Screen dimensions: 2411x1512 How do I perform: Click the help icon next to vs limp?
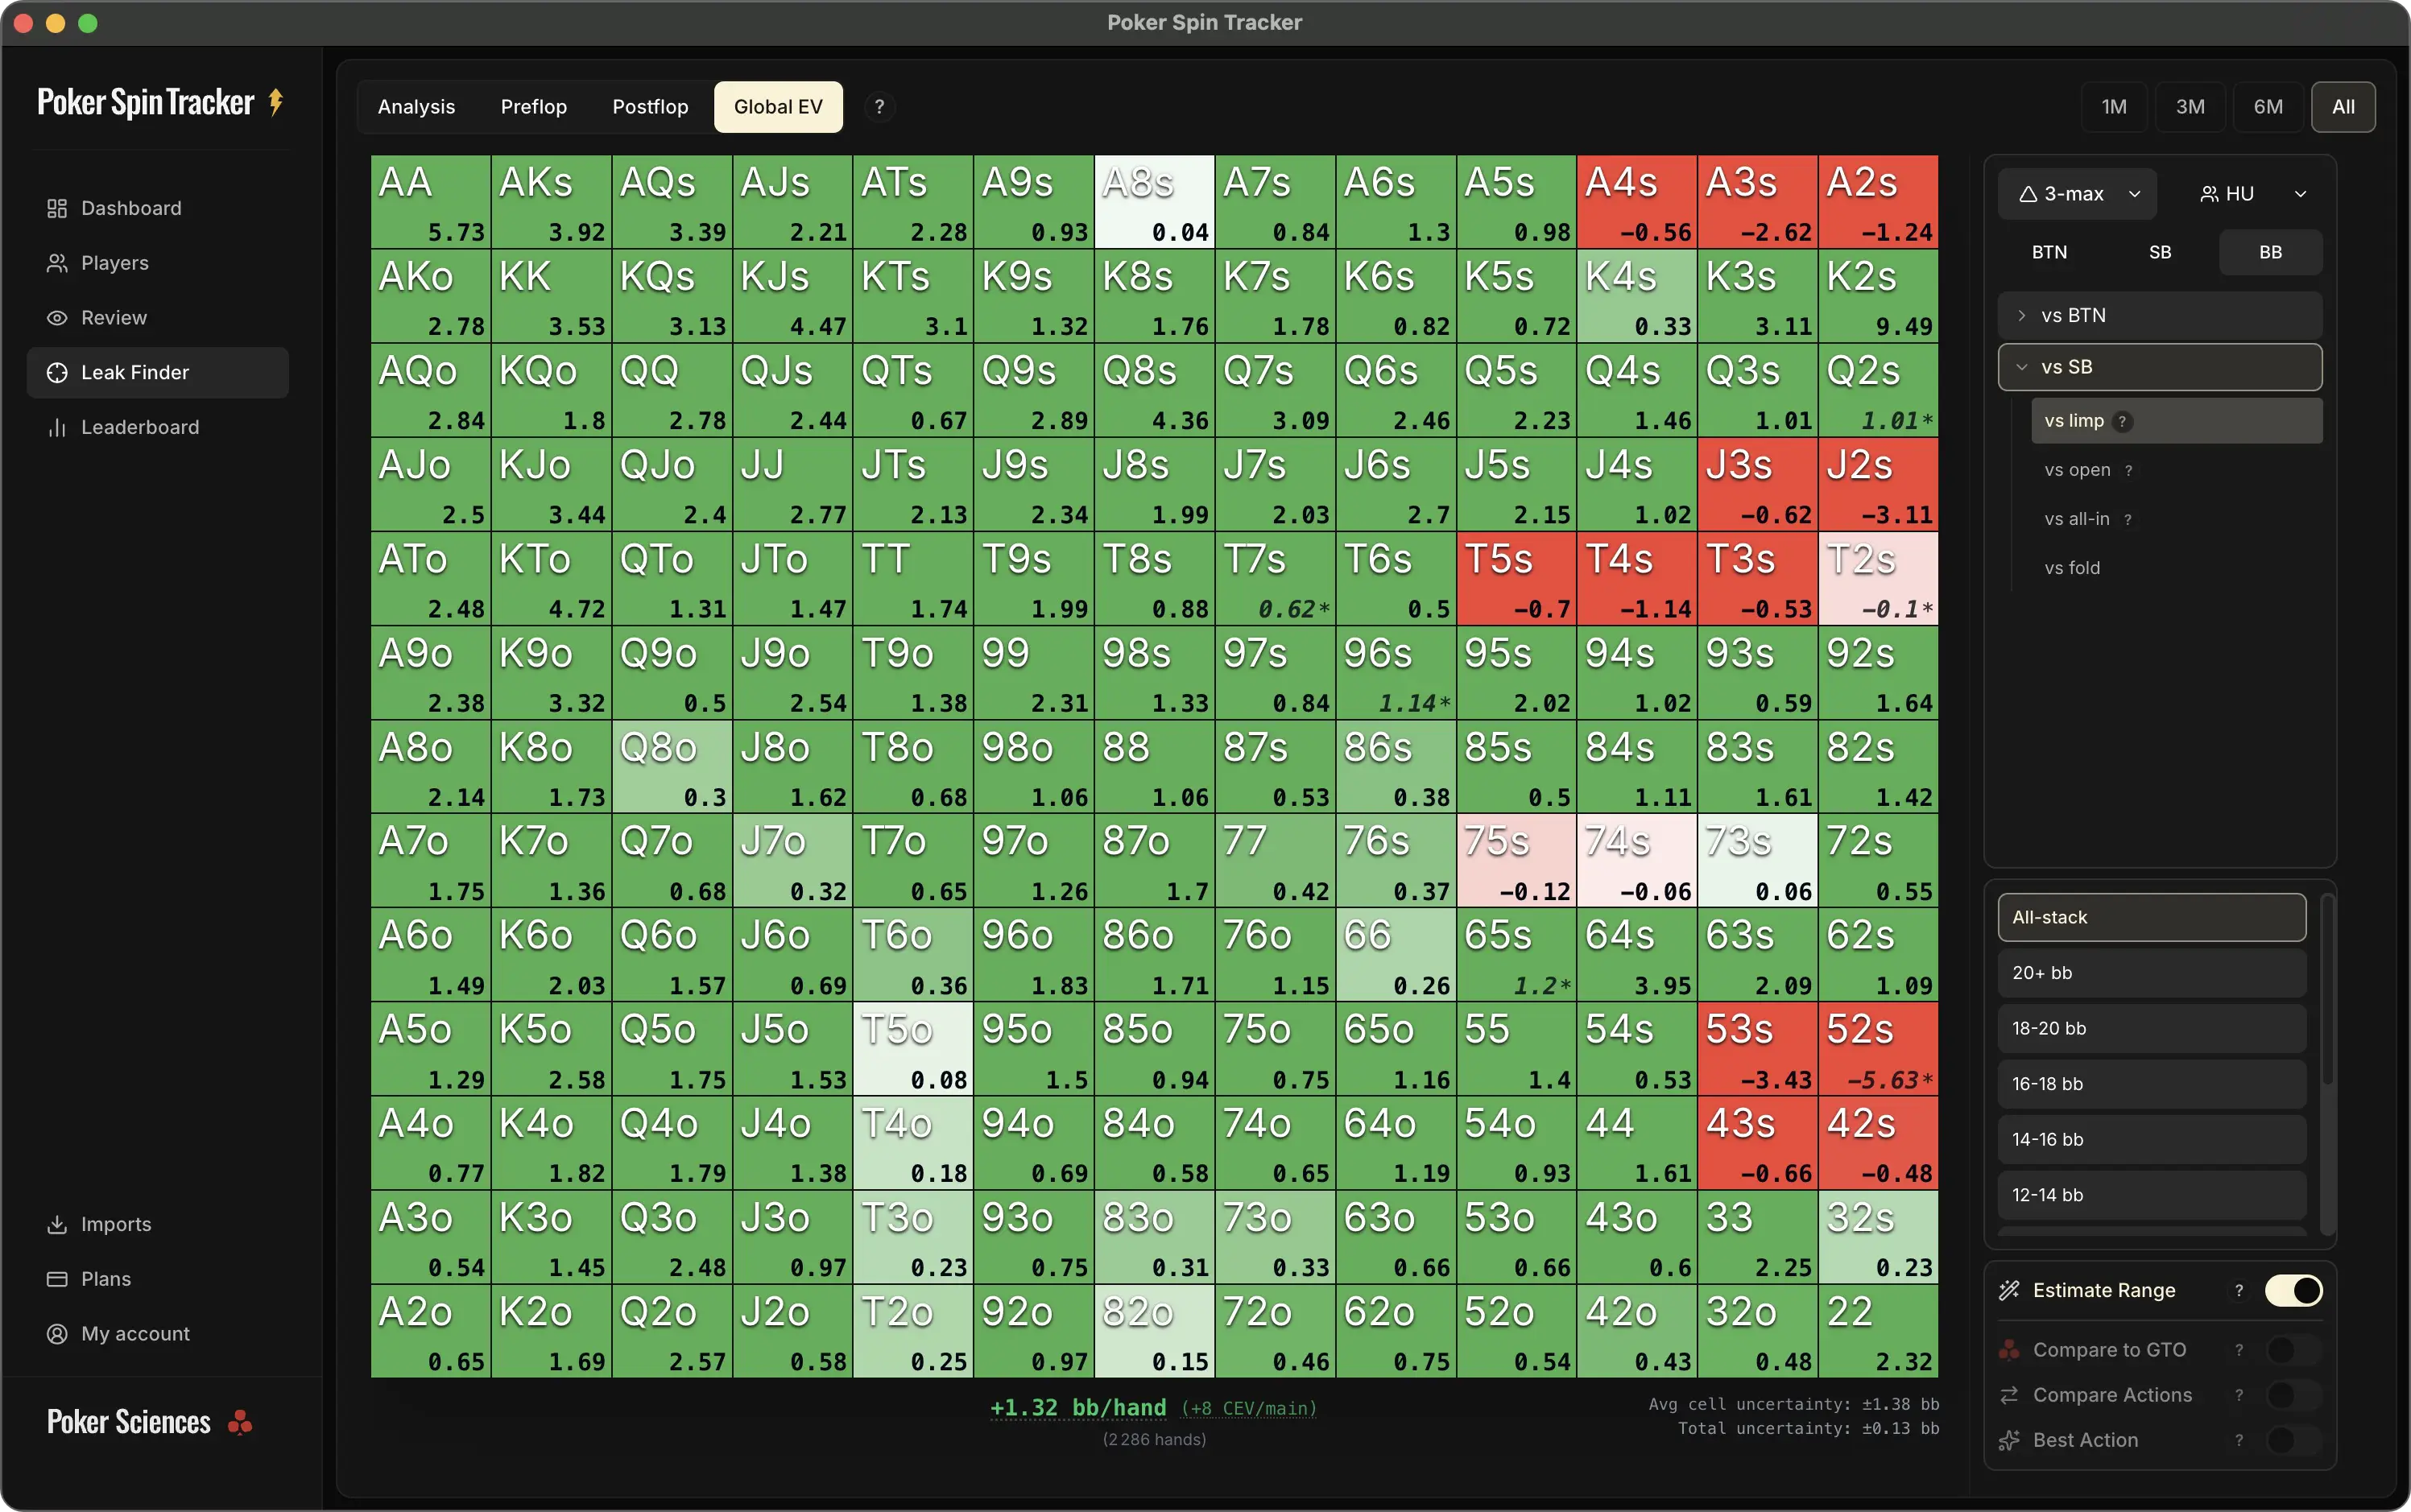2122,421
